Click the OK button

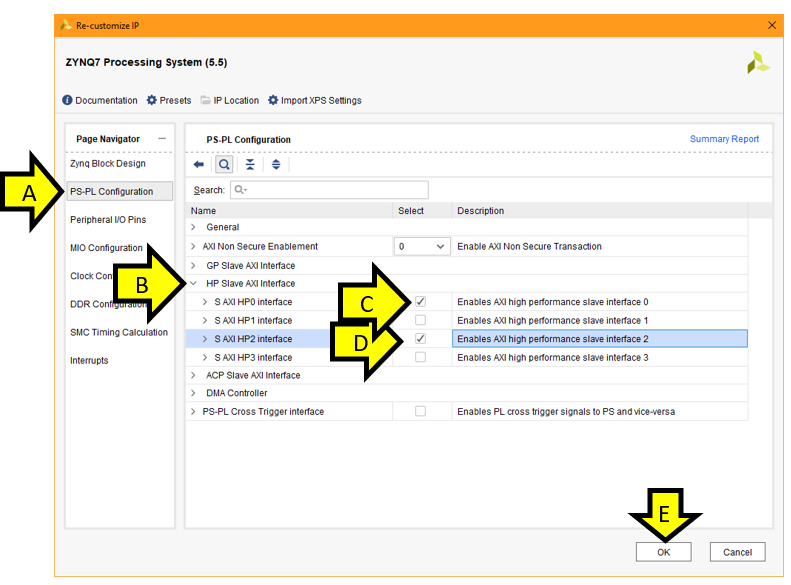click(x=663, y=552)
